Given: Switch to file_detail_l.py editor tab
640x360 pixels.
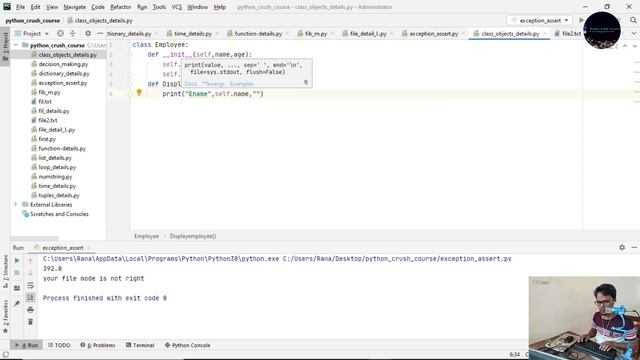Looking at the screenshot, I should [x=368, y=34].
